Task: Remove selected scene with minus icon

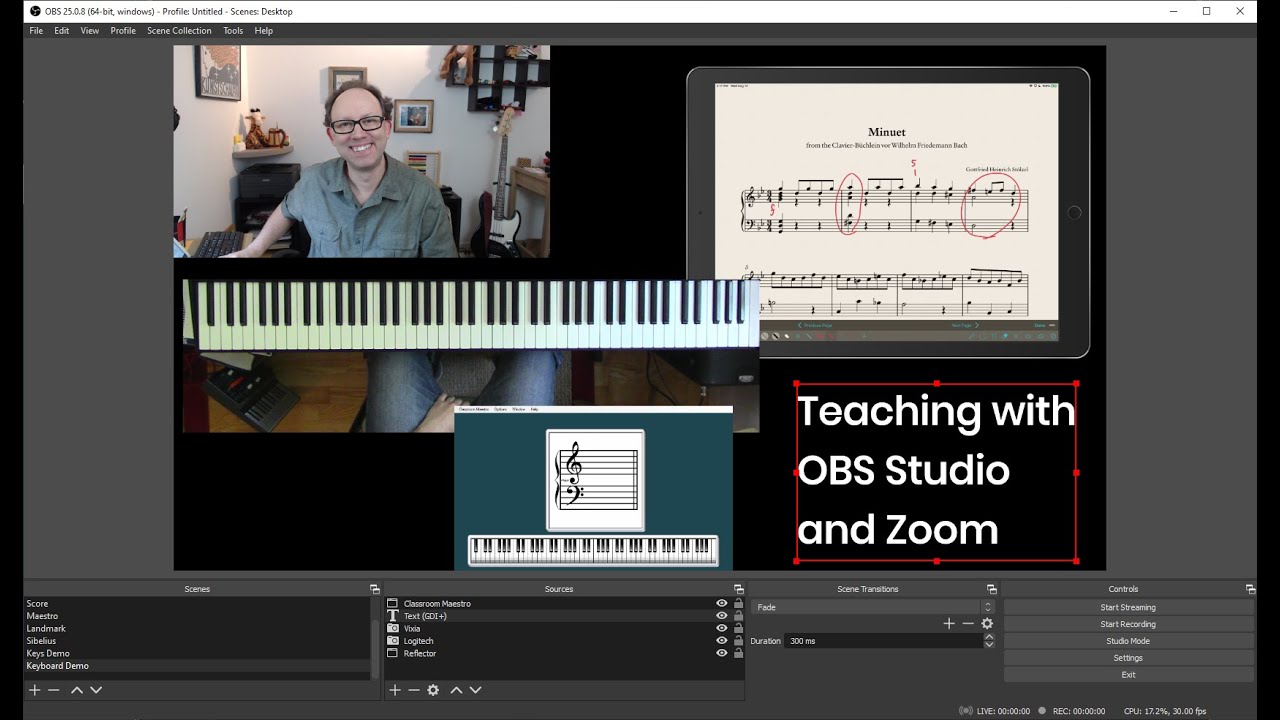Action: (54, 690)
